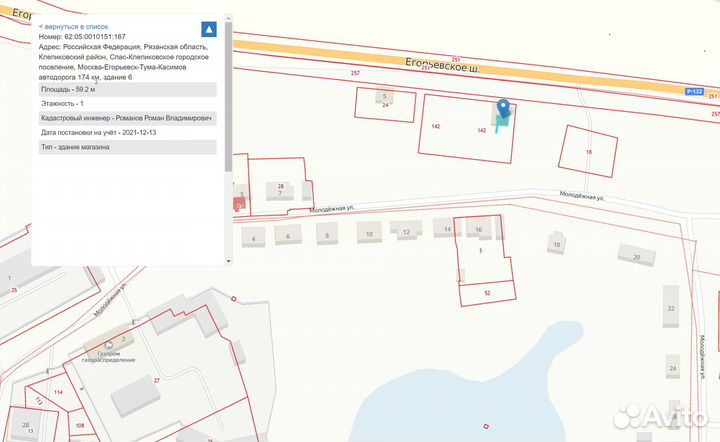Screen dimensions: 720x442
Task: Collapse the info panel with blue triangle
Action: pyautogui.click(x=208, y=30)
